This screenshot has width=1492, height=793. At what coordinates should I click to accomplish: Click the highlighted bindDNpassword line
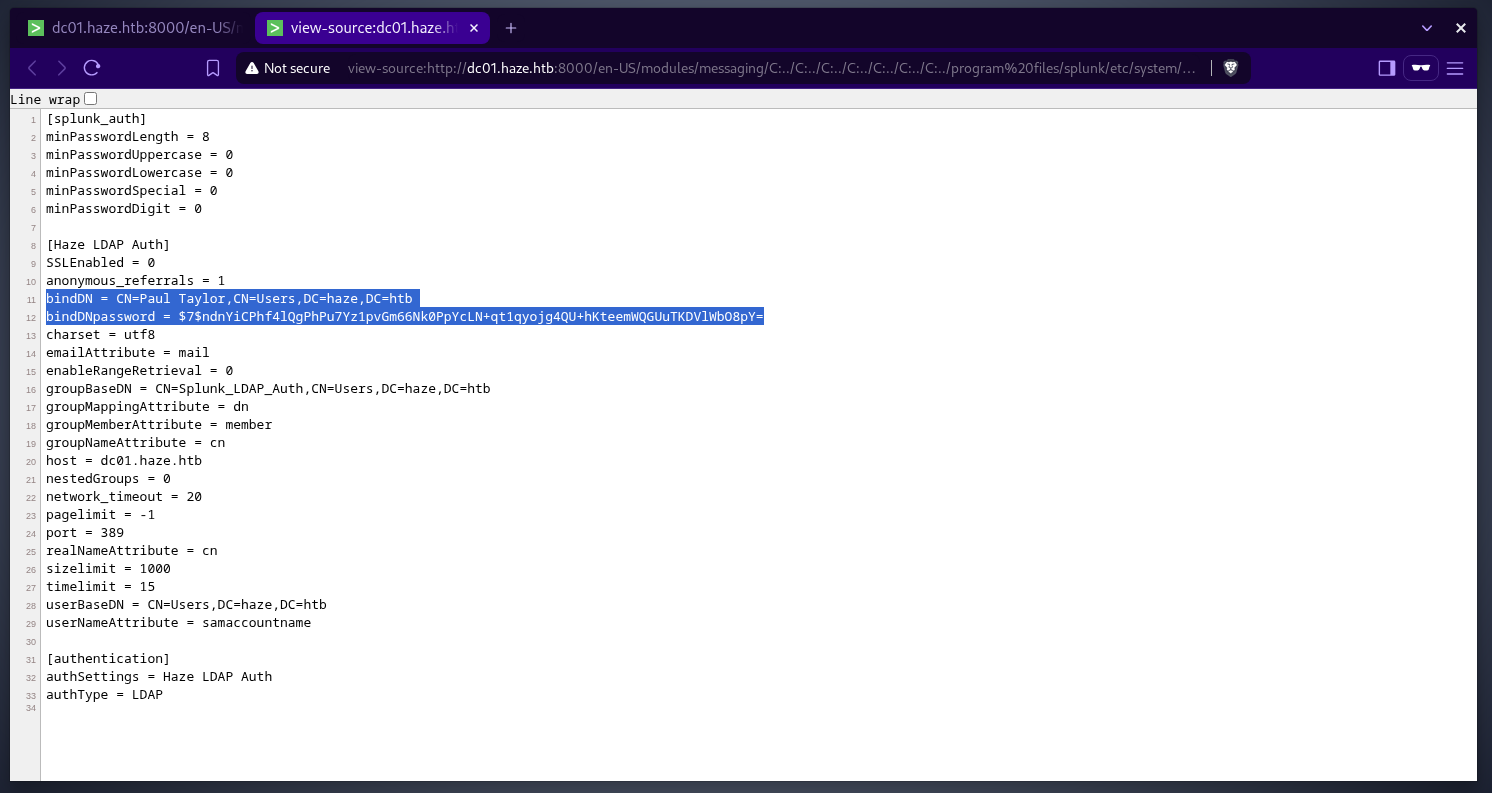404,317
